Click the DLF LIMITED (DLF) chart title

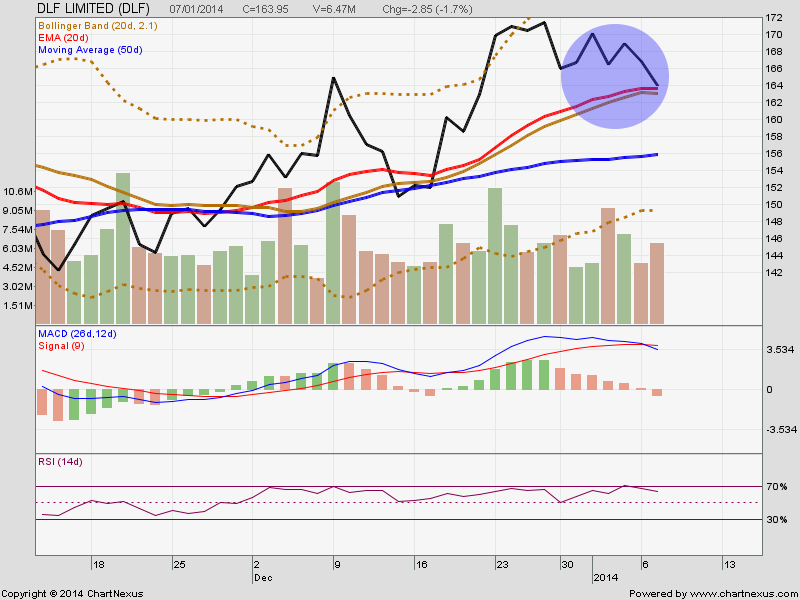point(93,8)
